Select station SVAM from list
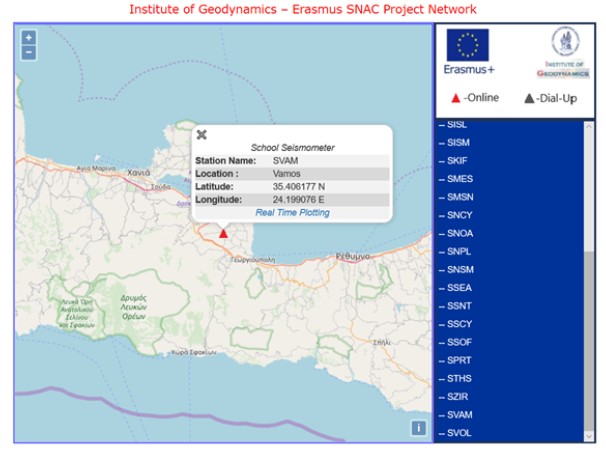The height and width of the screenshot is (453, 606). [x=460, y=415]
